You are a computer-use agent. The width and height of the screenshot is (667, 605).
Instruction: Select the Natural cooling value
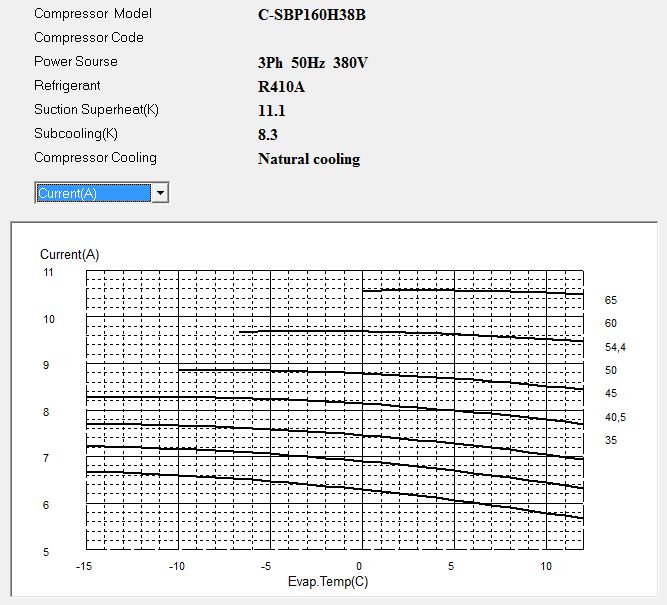(308, 159)
